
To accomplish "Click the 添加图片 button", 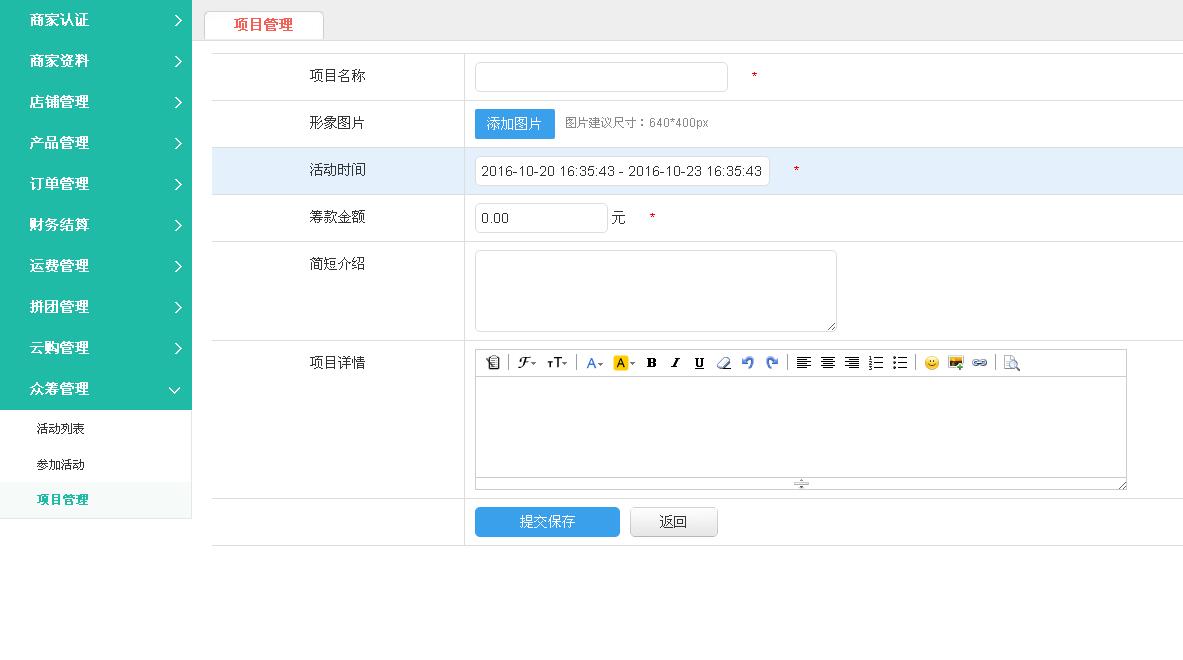I will pos(514,124).
